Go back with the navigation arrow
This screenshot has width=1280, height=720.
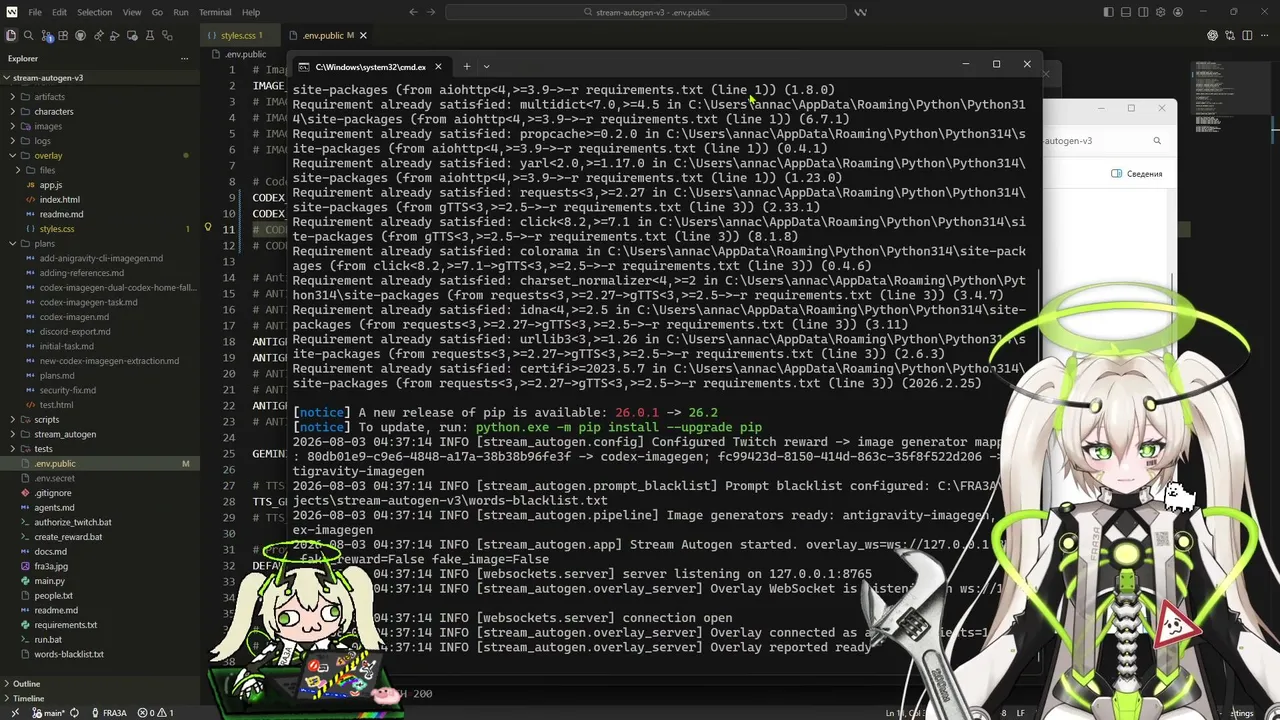[x=414, y=12]
